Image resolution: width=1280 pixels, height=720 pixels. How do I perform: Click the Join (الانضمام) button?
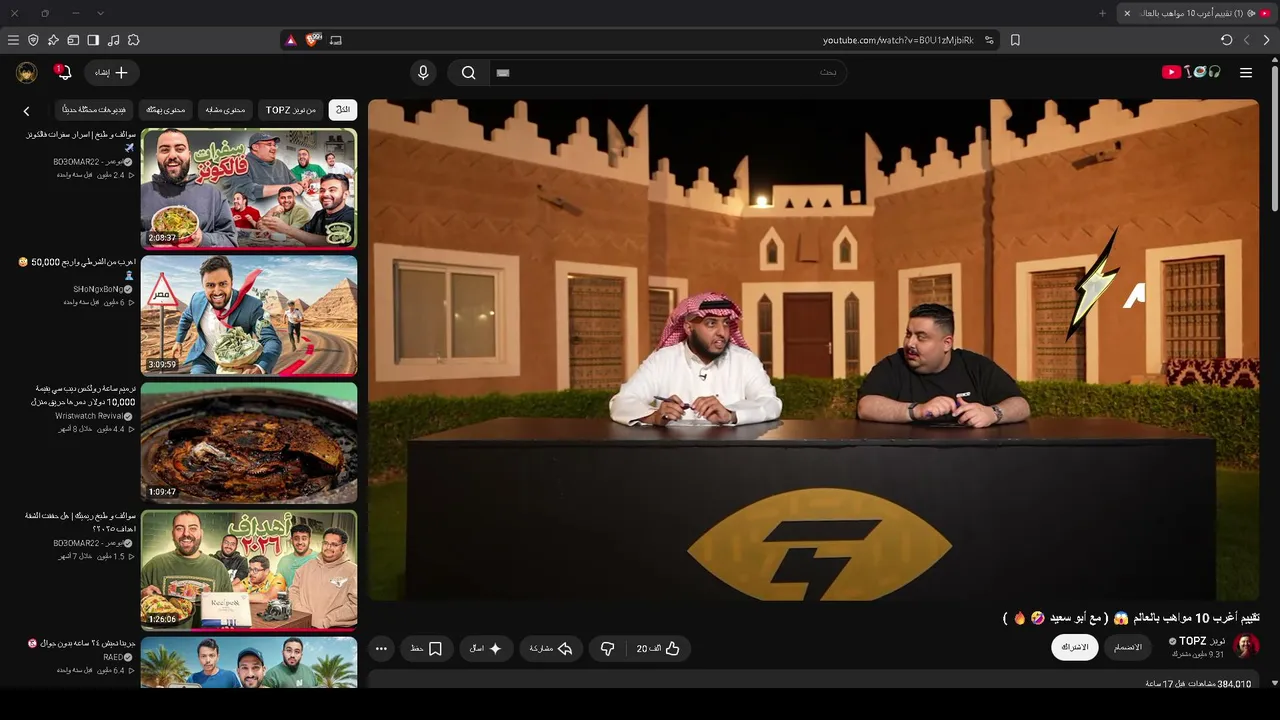[1128, 647]
